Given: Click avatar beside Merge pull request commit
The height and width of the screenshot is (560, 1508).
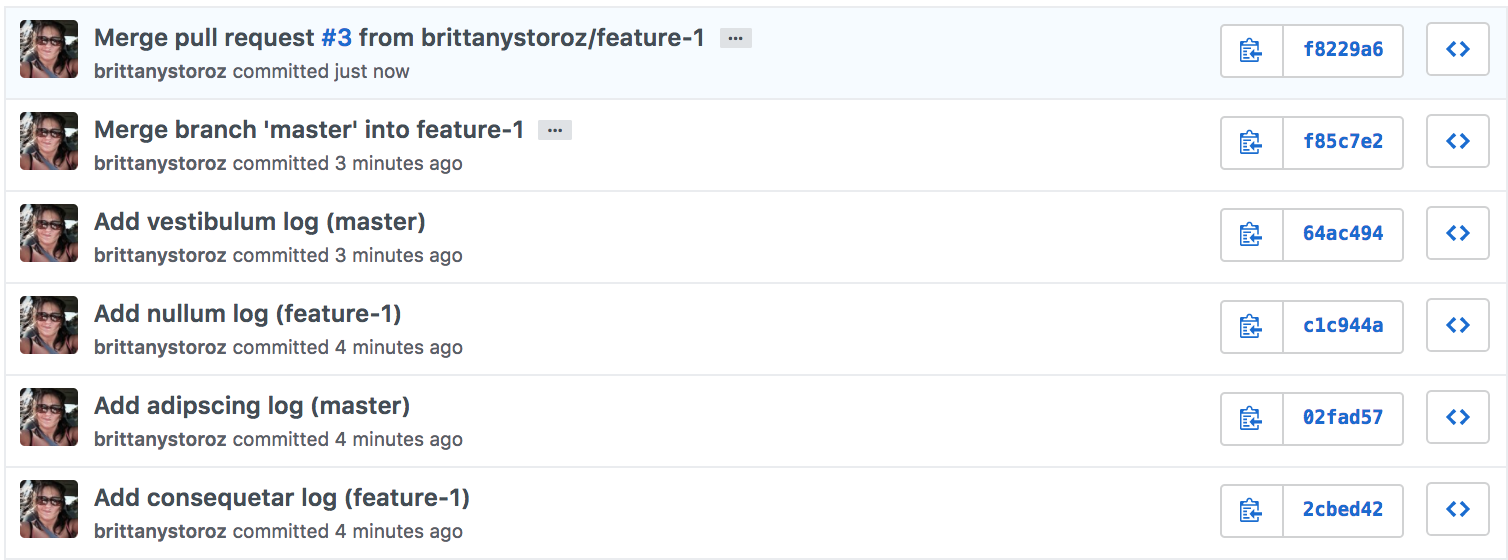Looking at the screenshot, I should point(49,49).
